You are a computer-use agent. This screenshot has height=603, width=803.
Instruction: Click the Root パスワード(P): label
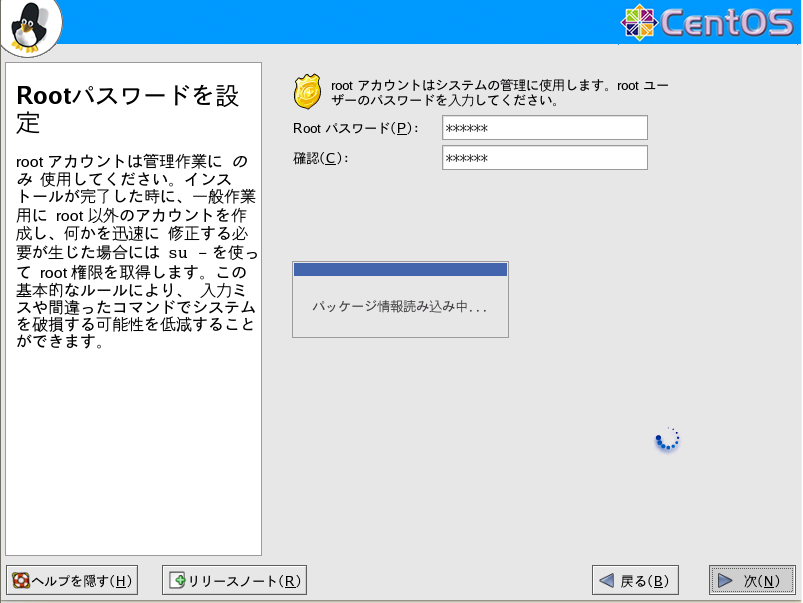[356, 128]
